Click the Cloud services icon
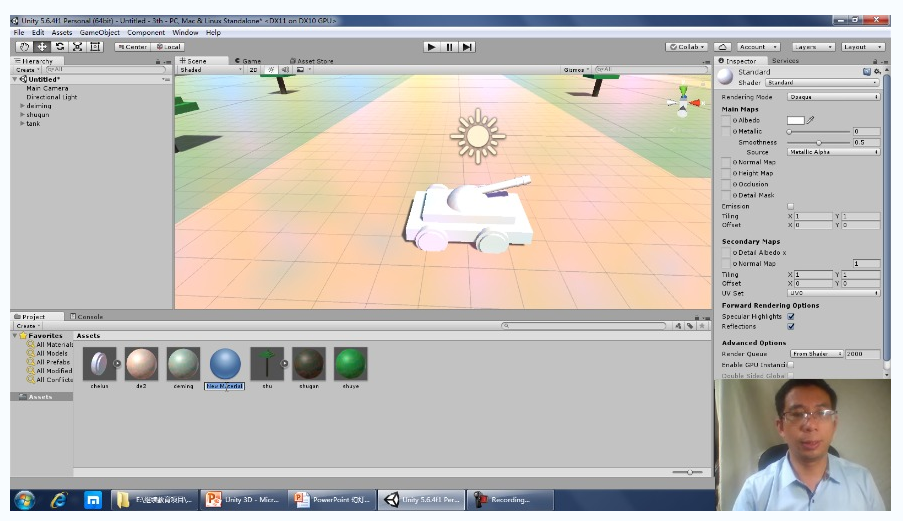 point(722,47)
